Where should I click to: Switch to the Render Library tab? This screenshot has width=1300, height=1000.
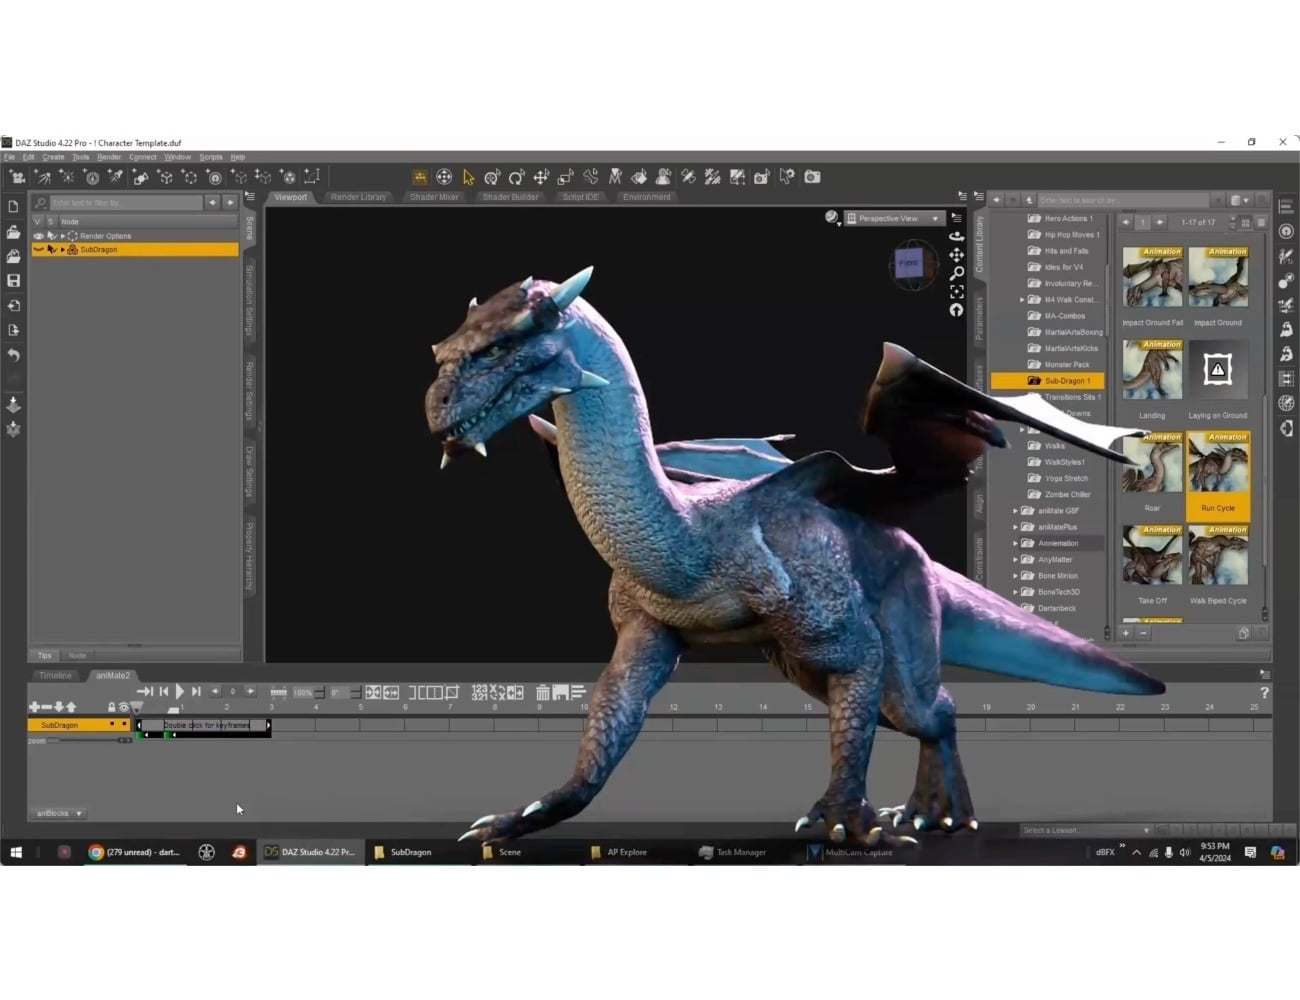(x=358, y=197)
